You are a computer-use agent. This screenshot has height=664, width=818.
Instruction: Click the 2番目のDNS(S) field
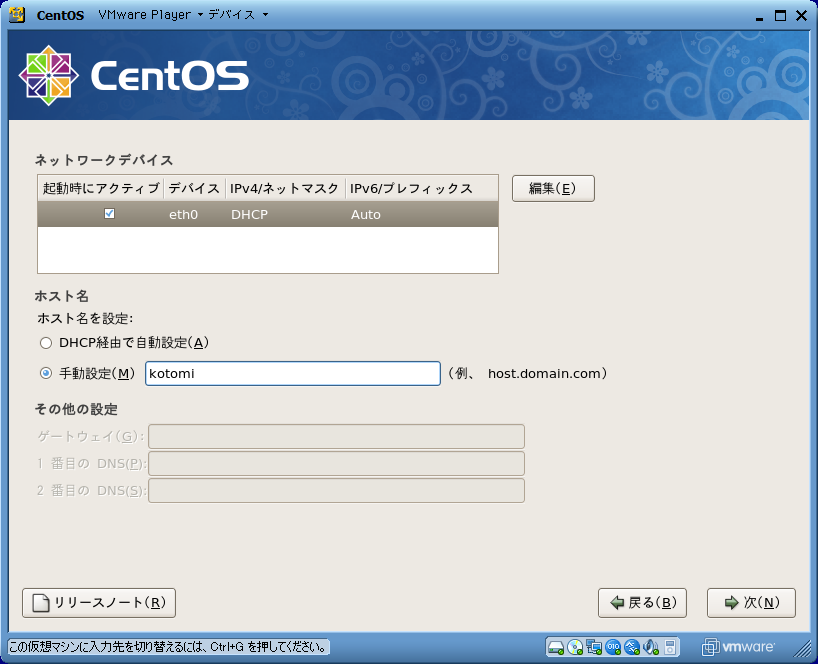tap(336, 491)
